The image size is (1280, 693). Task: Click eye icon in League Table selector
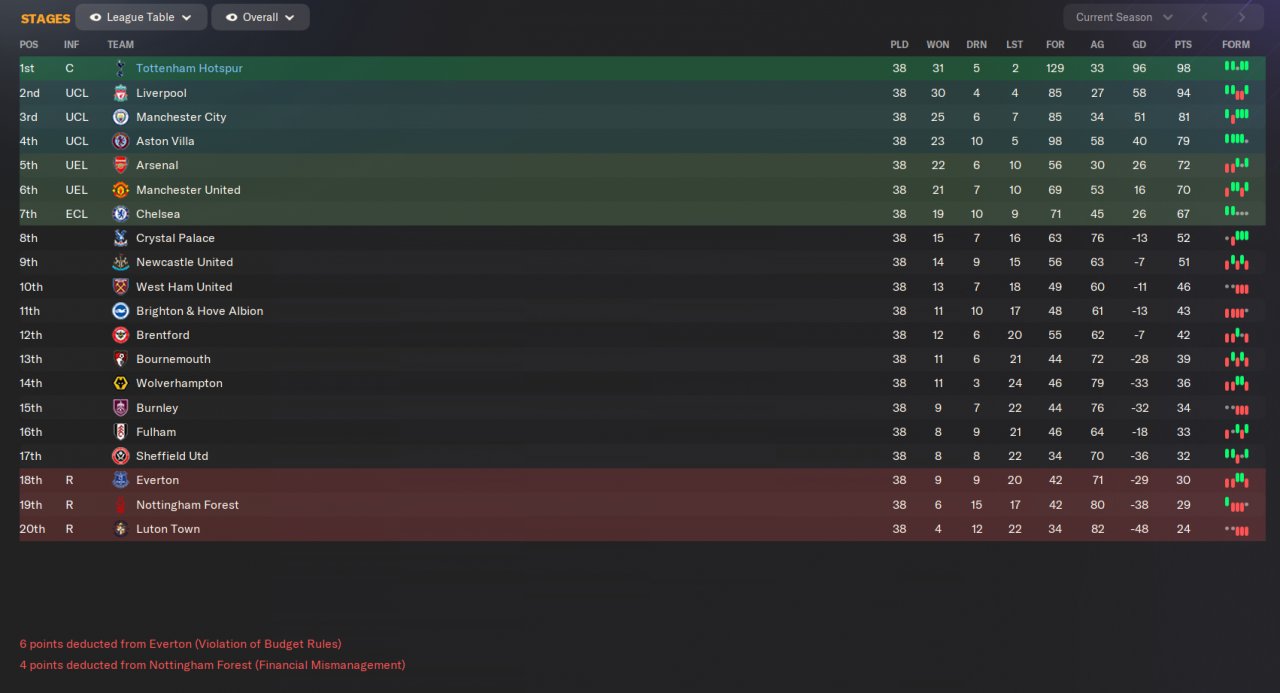click(95, 17)
